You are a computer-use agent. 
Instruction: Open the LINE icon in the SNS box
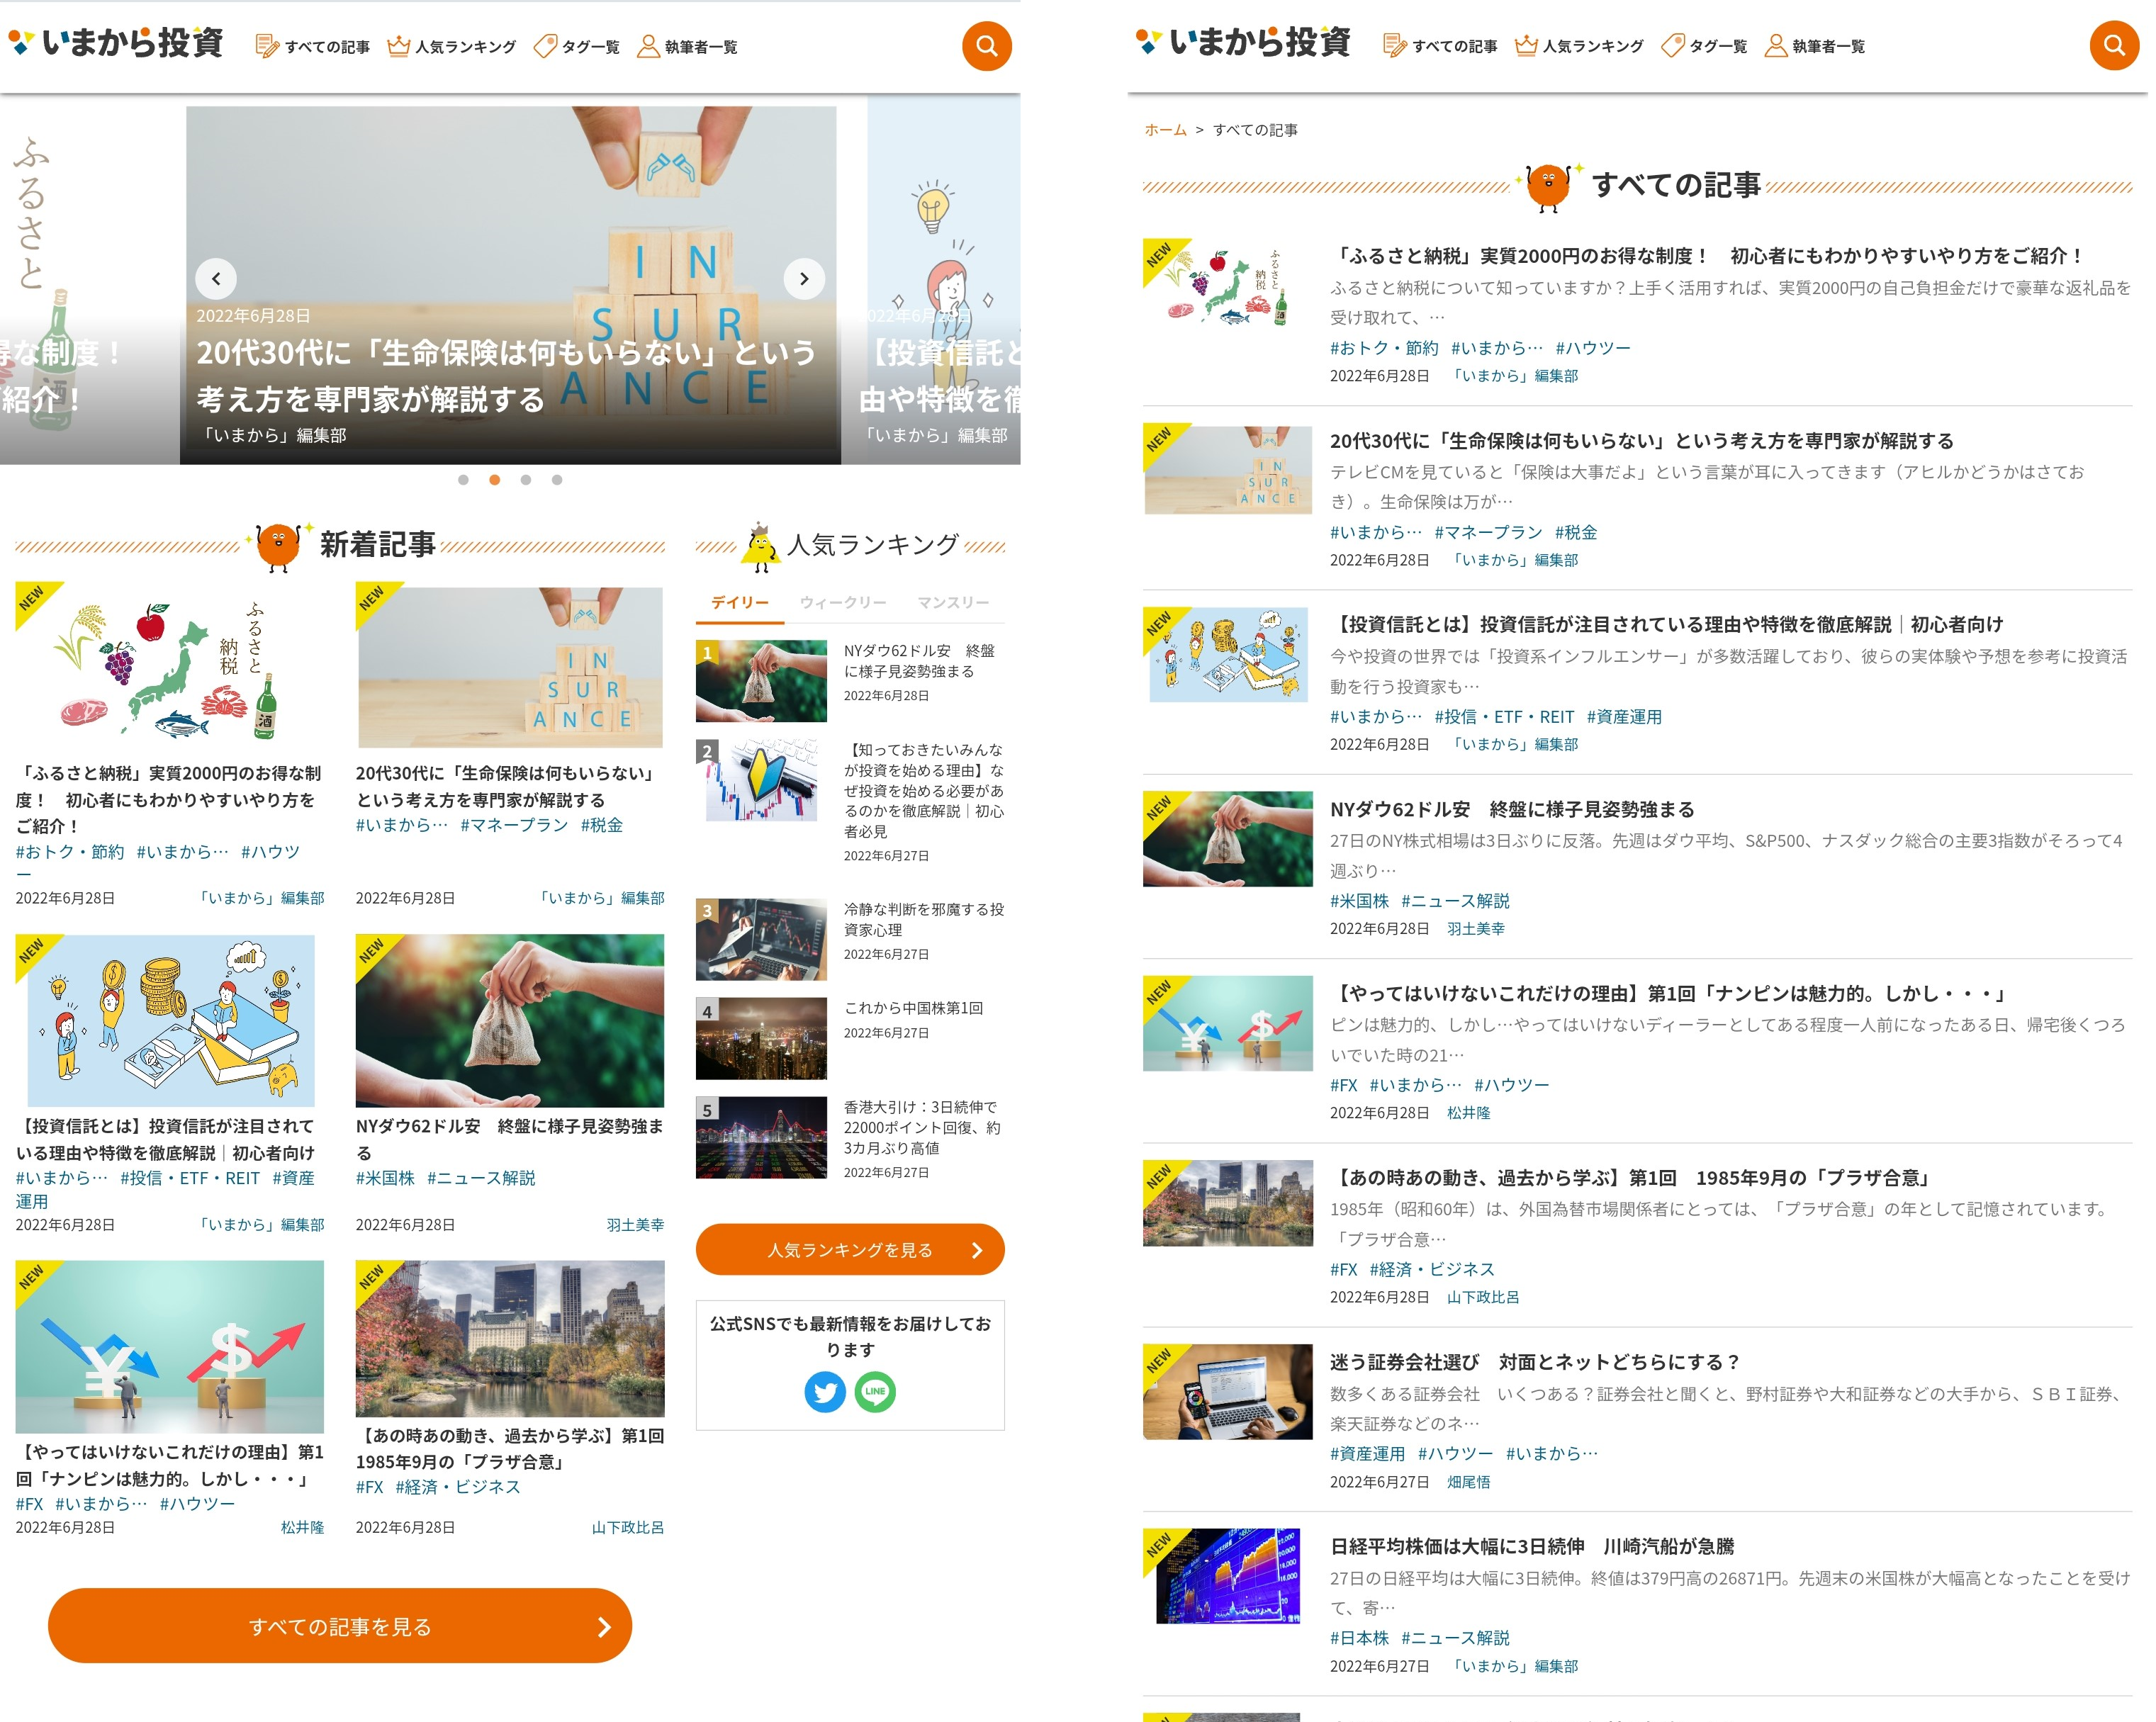tap(875, 1391)
